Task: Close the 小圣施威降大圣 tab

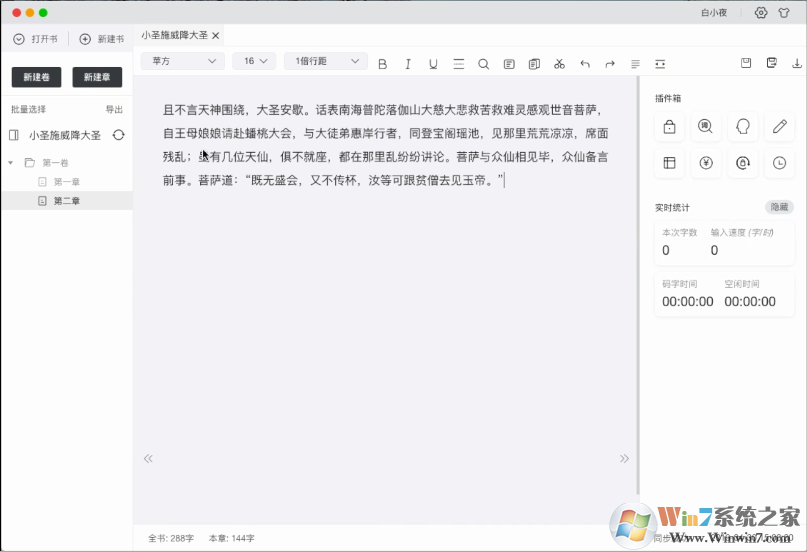Action: click(x=216, y=35)
